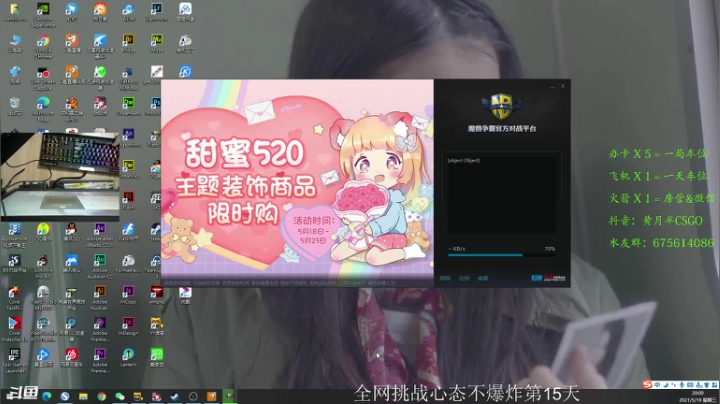Screen dimensions: 720x404
Task: Click the taskbar clock and date
Action: (x=698, y=397)
